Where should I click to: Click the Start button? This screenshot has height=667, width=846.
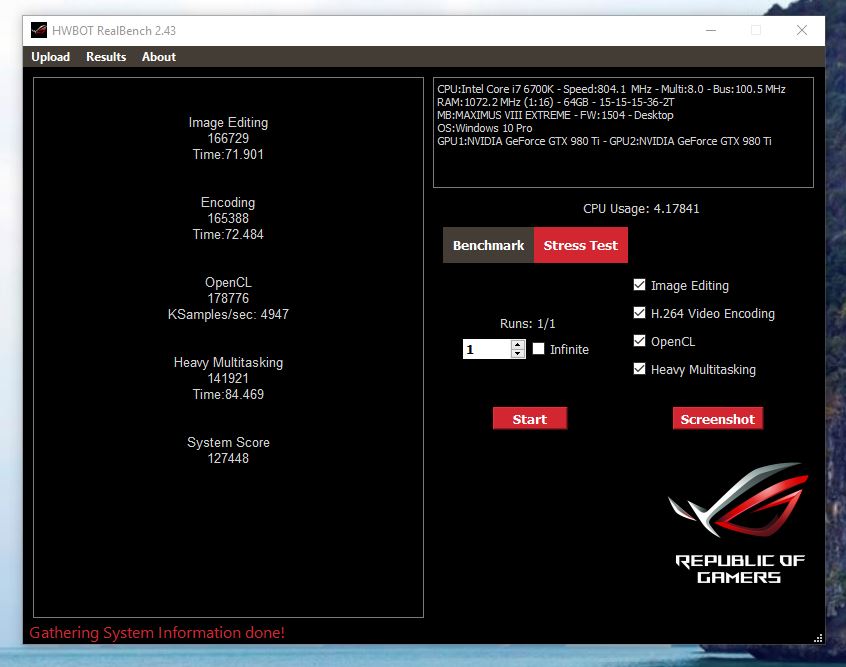[530, 419]
